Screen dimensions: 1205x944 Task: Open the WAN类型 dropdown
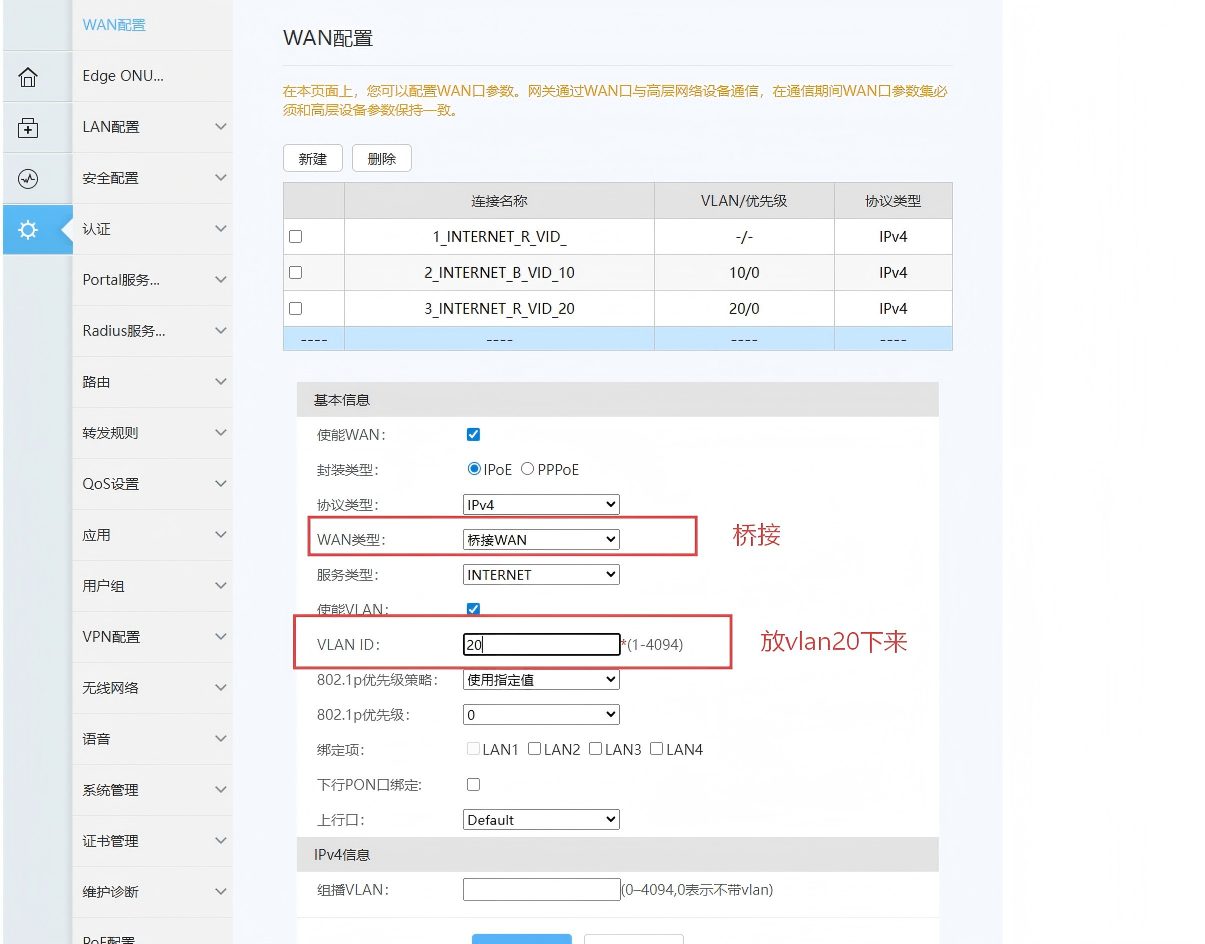coord(541,540)
